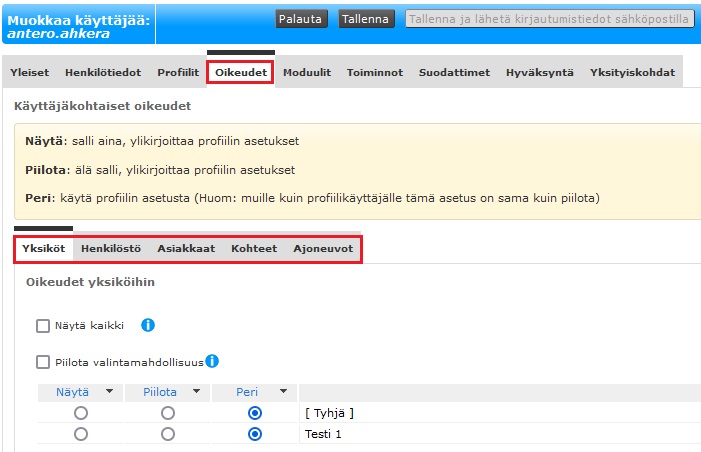Go to the Henkilöstö sub-tab
This screenshot has height=452, width=701.
pos(111,249)
